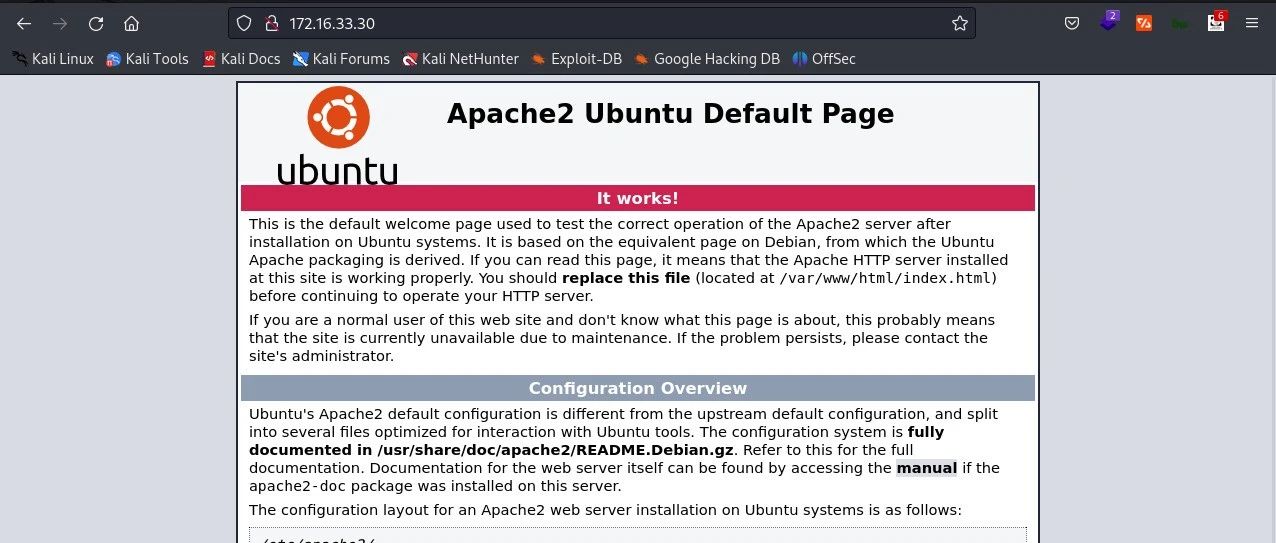
Task: Click the shield tracking protection icon
Action: [246, 23]
